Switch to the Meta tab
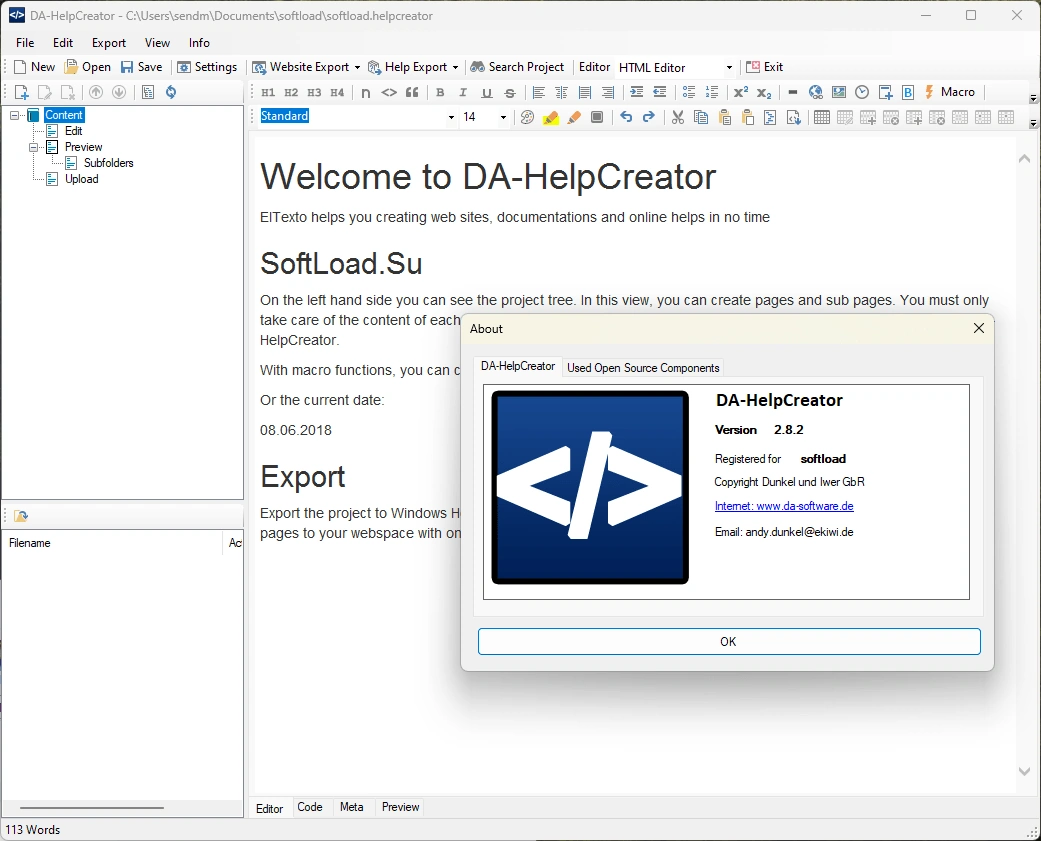The image size is (1041, 841). click(351, 807)
